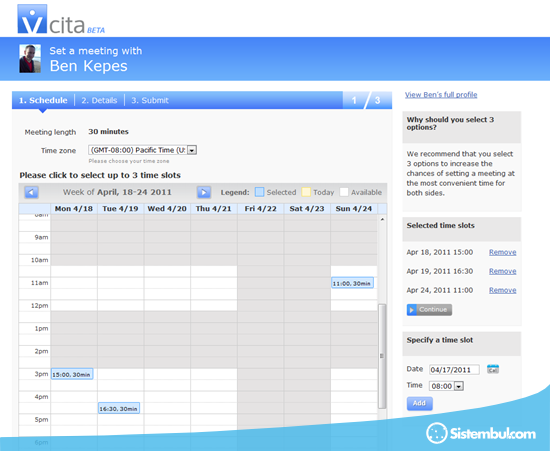Open View Ben's full profile link

tap(441, 95)
